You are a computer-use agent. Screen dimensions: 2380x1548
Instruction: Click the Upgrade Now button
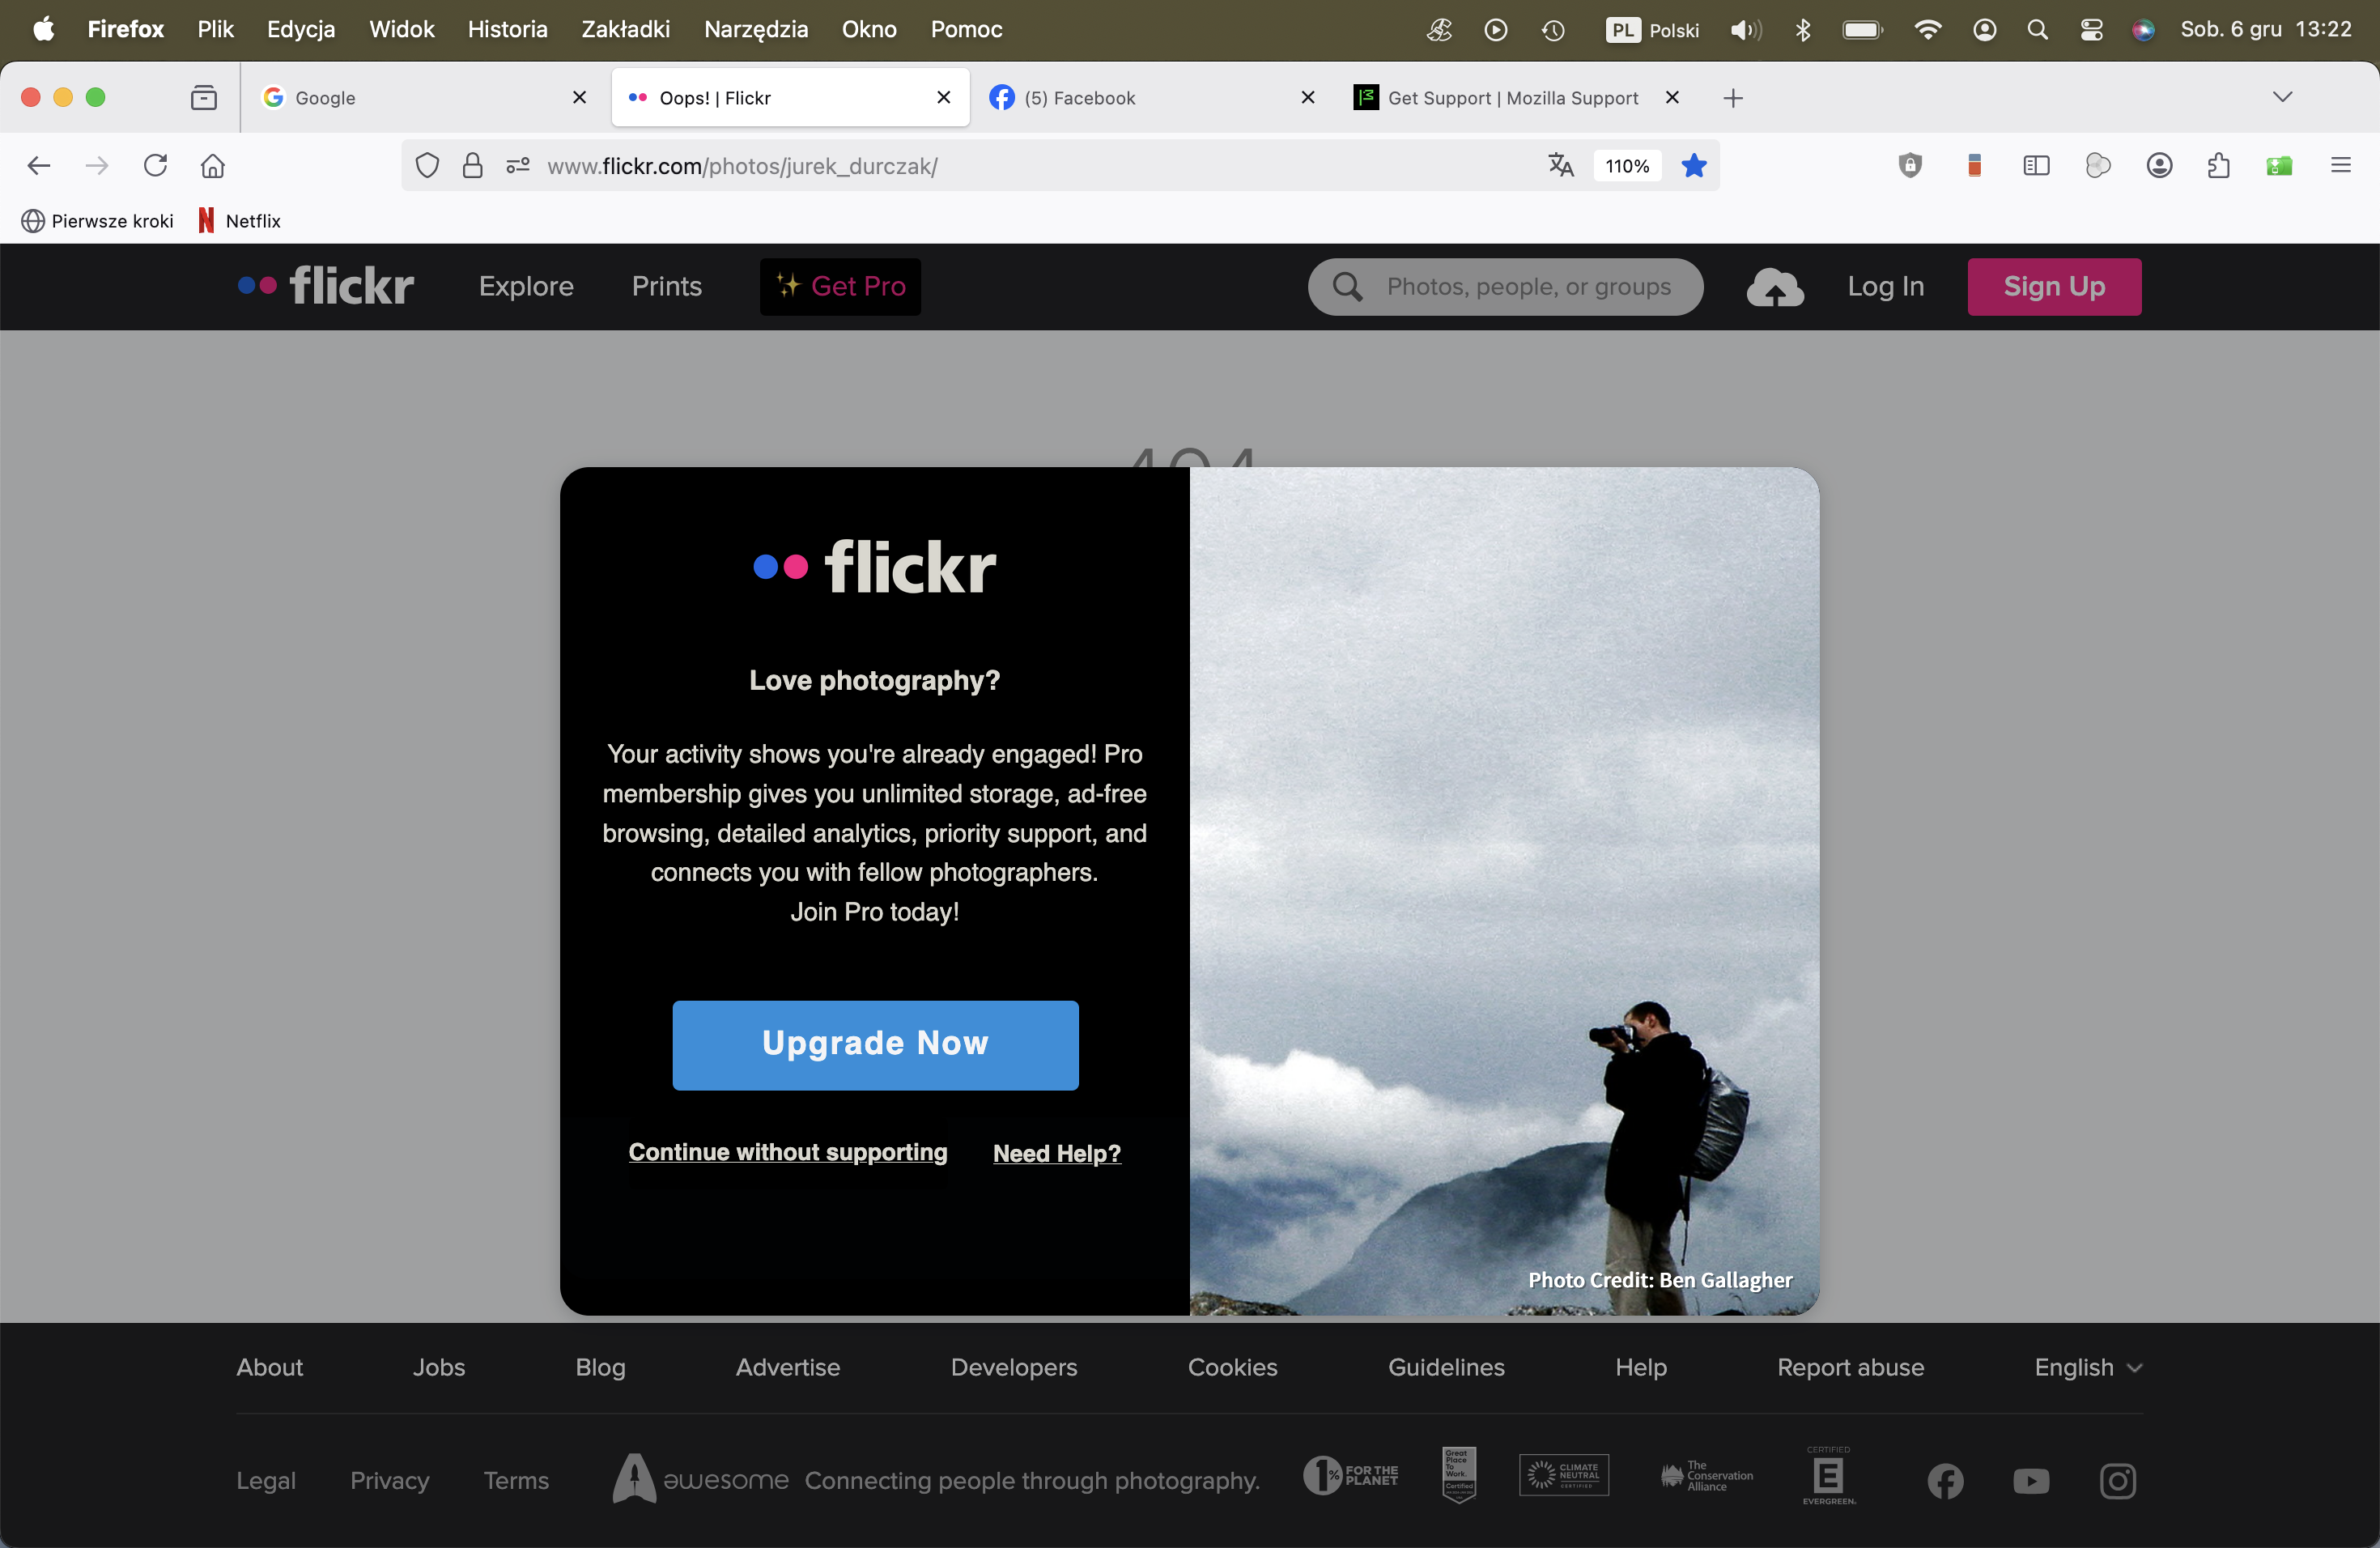pos(875,1044)
